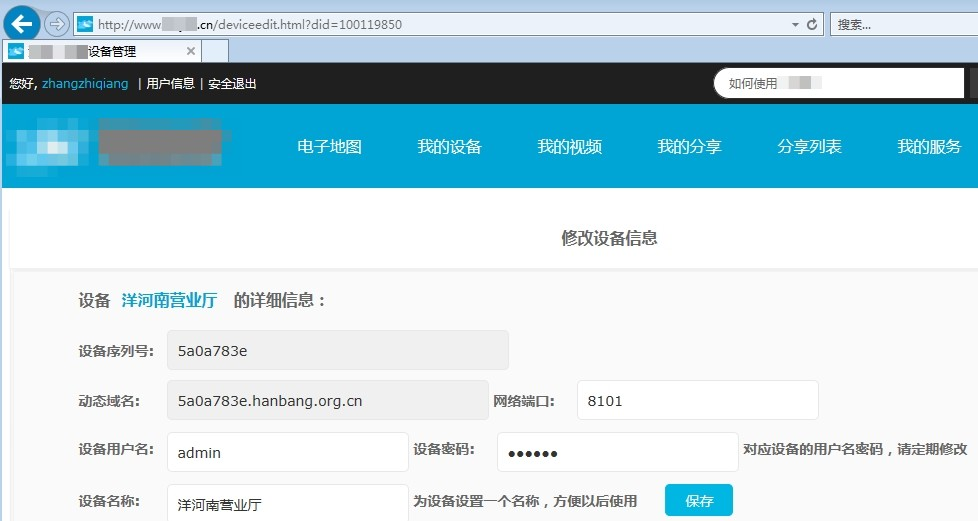The width and height of the screenshot is (978, 521).
Task: Open the 电子地图 navigation item
Action: (x=329, y=147)
